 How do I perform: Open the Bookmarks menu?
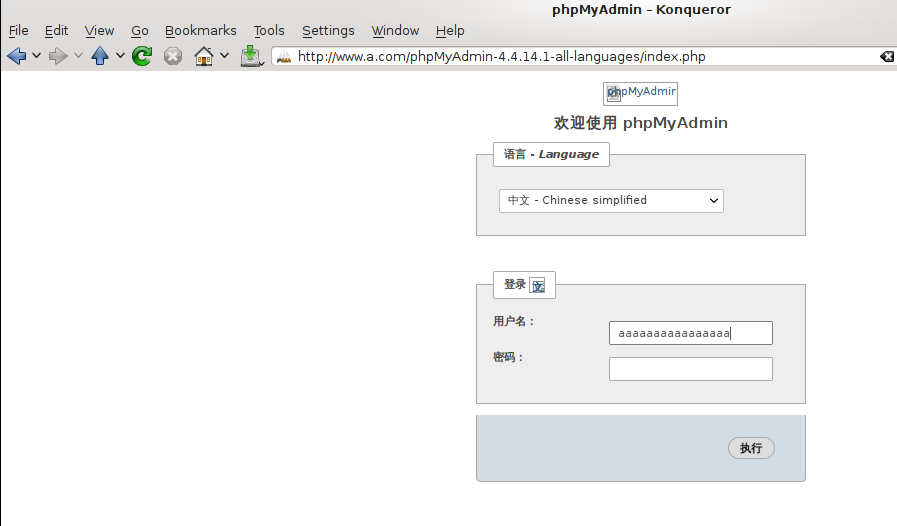[x=200, y=30]
